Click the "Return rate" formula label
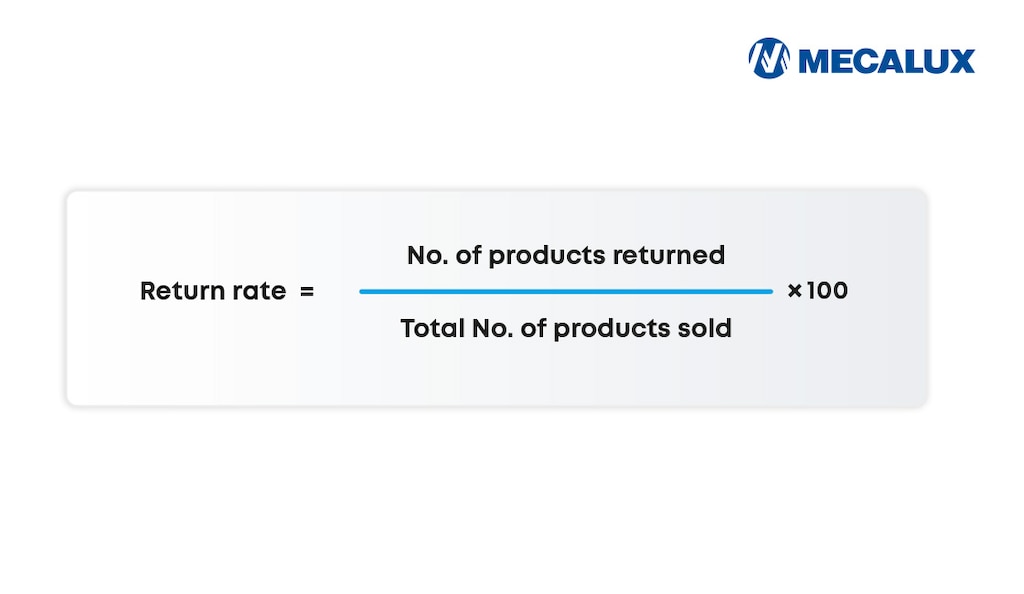Image resolution: width=1024 pixels, height=594 pixels. (213, 291)
